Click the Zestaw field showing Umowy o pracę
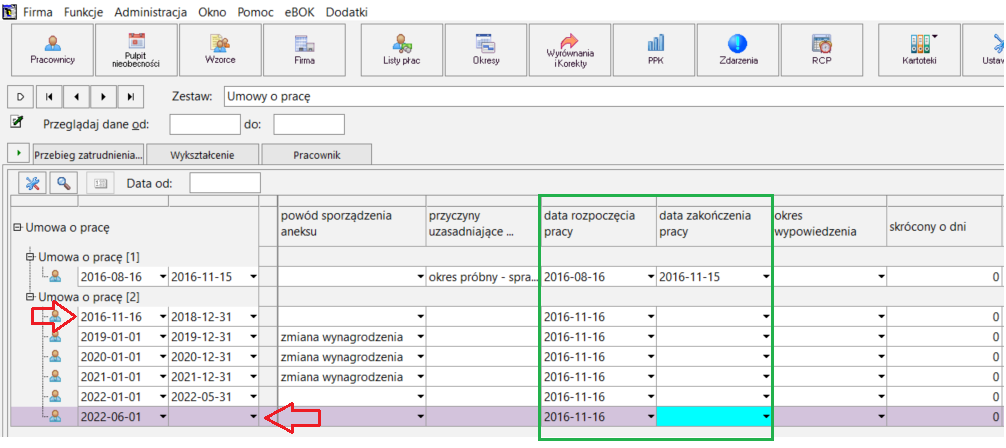Screen dimensions: 1006x448 click(615, 97)
